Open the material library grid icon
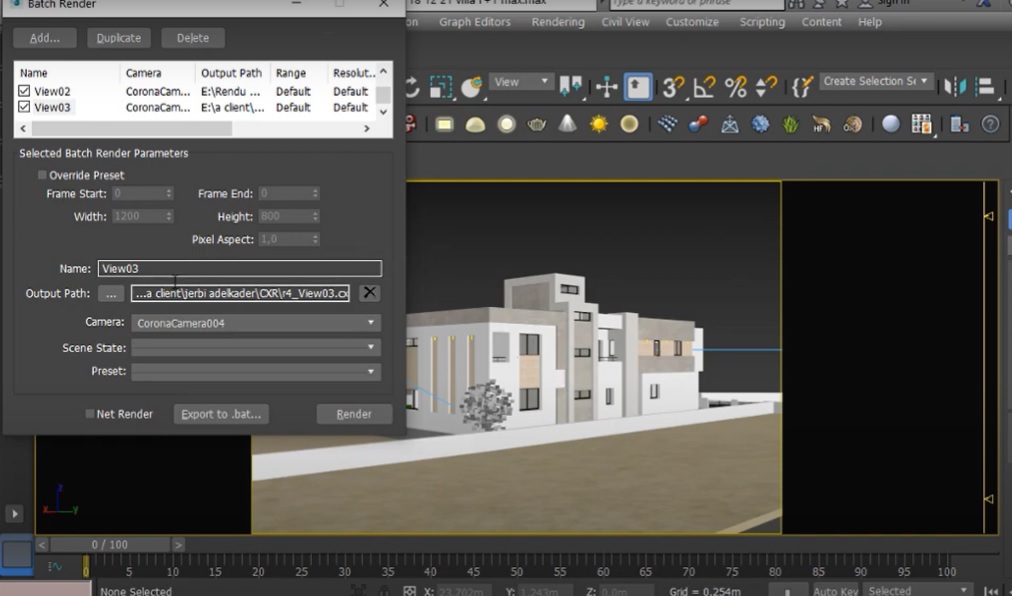 [x=922, y=124]
